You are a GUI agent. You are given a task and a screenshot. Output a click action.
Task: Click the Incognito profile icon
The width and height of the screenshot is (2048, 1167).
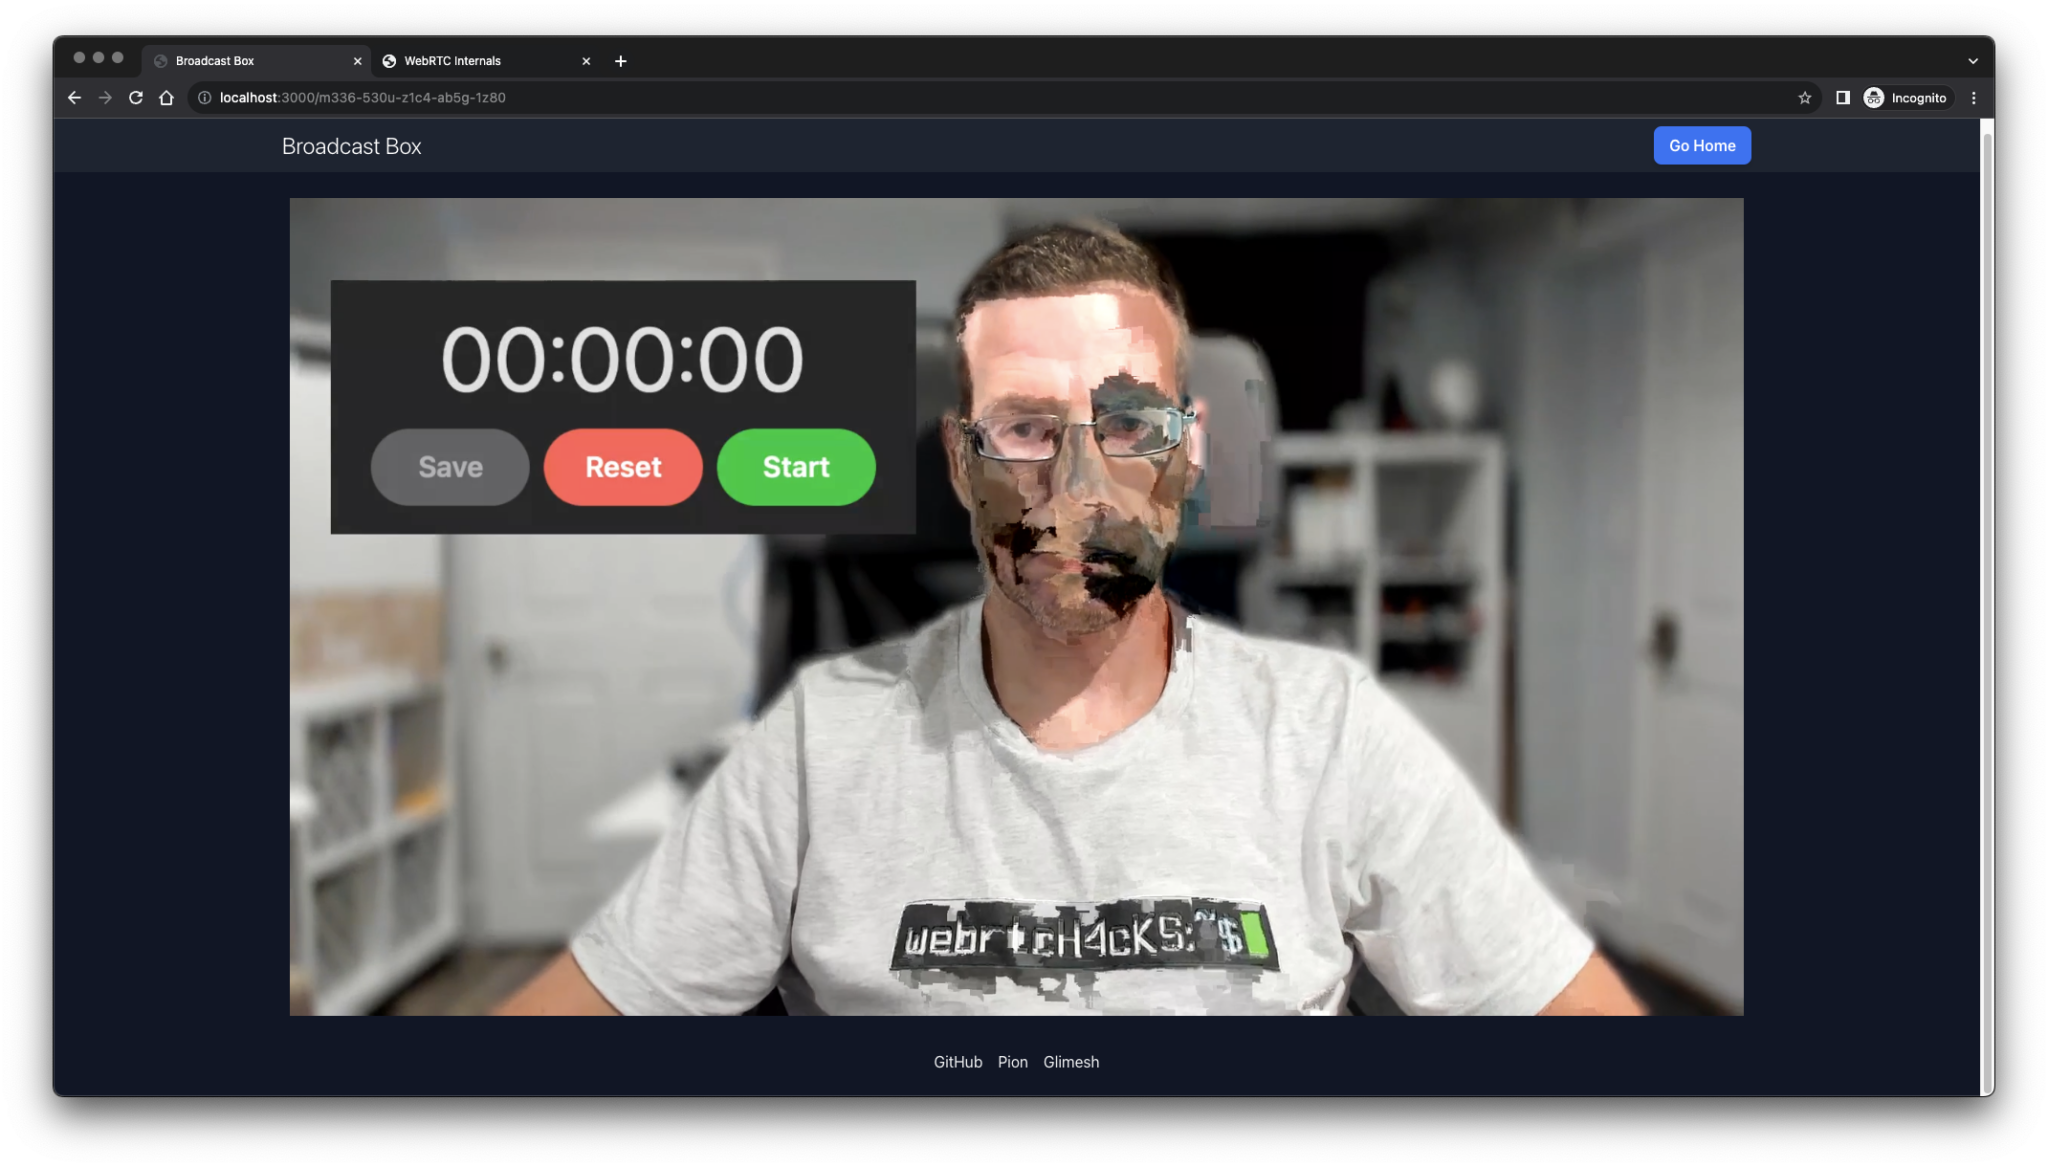1875,97
